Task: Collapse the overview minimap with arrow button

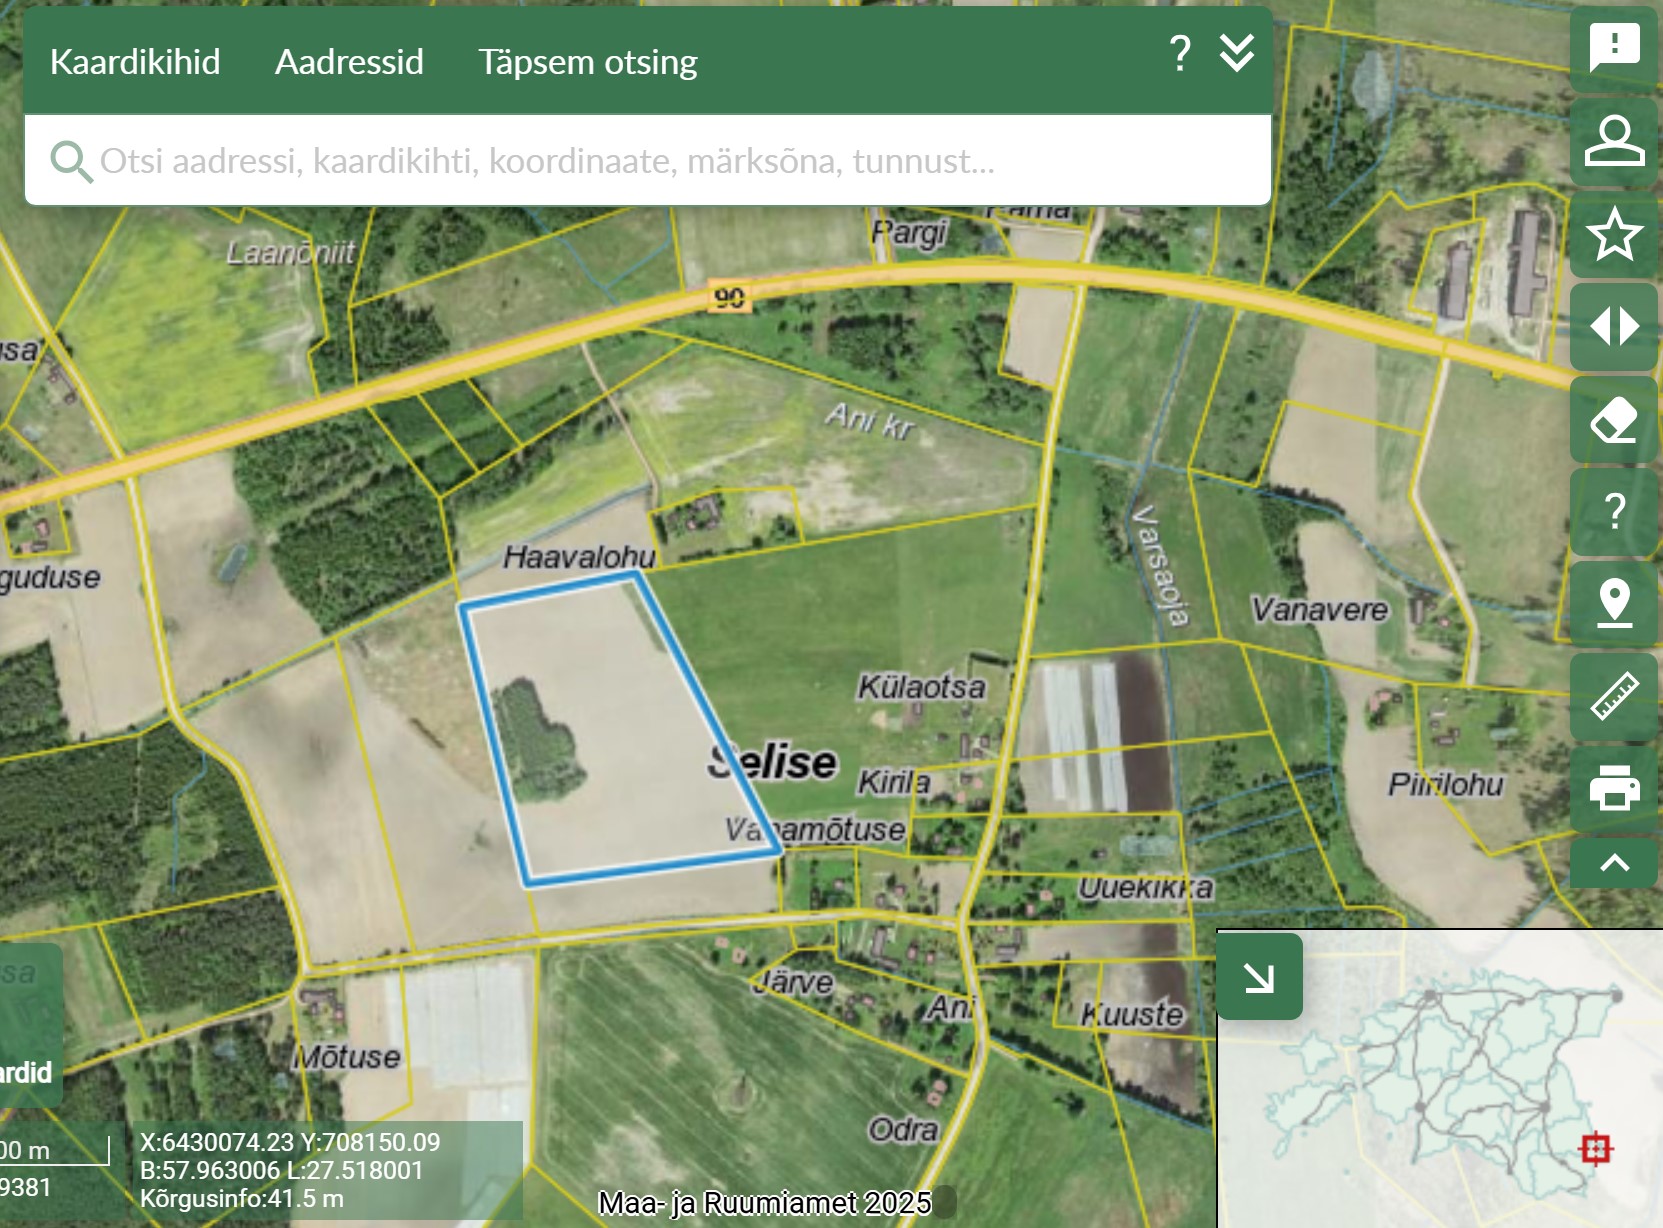Action: [1259, 977]
